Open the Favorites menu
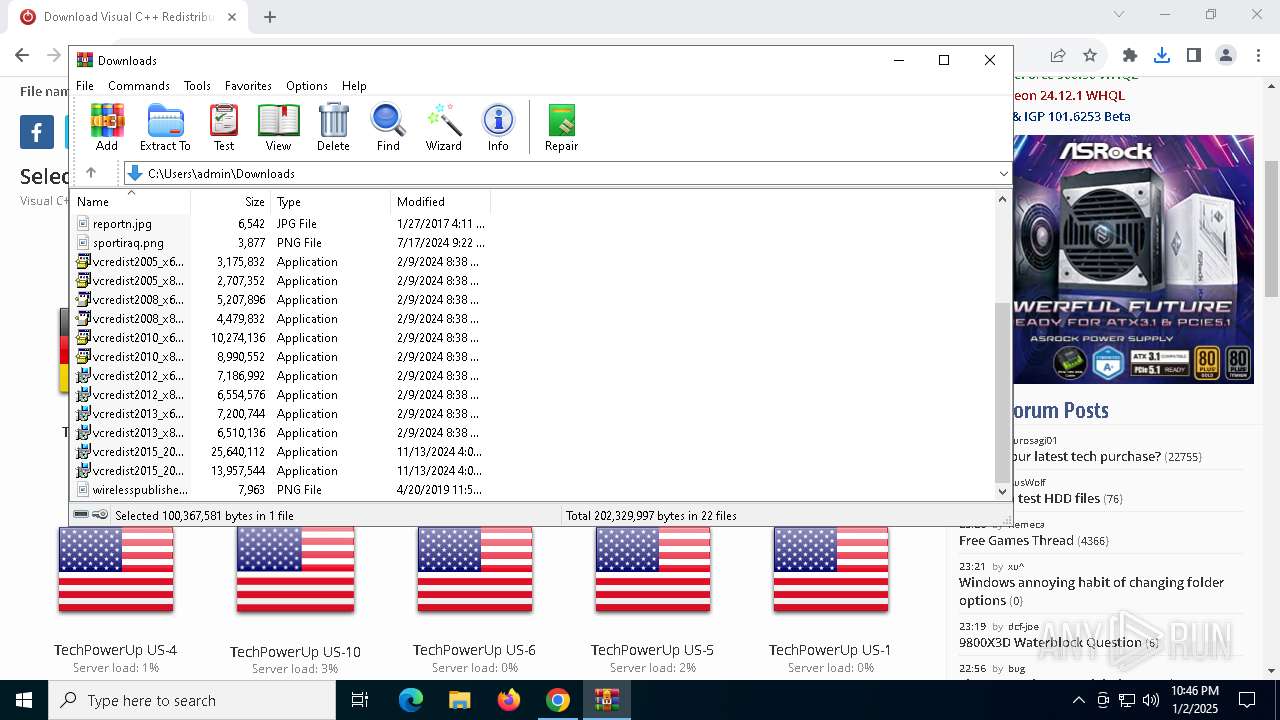Viewport: 1280px width, 720px height. pyautogui.click(x=248, y=86)
